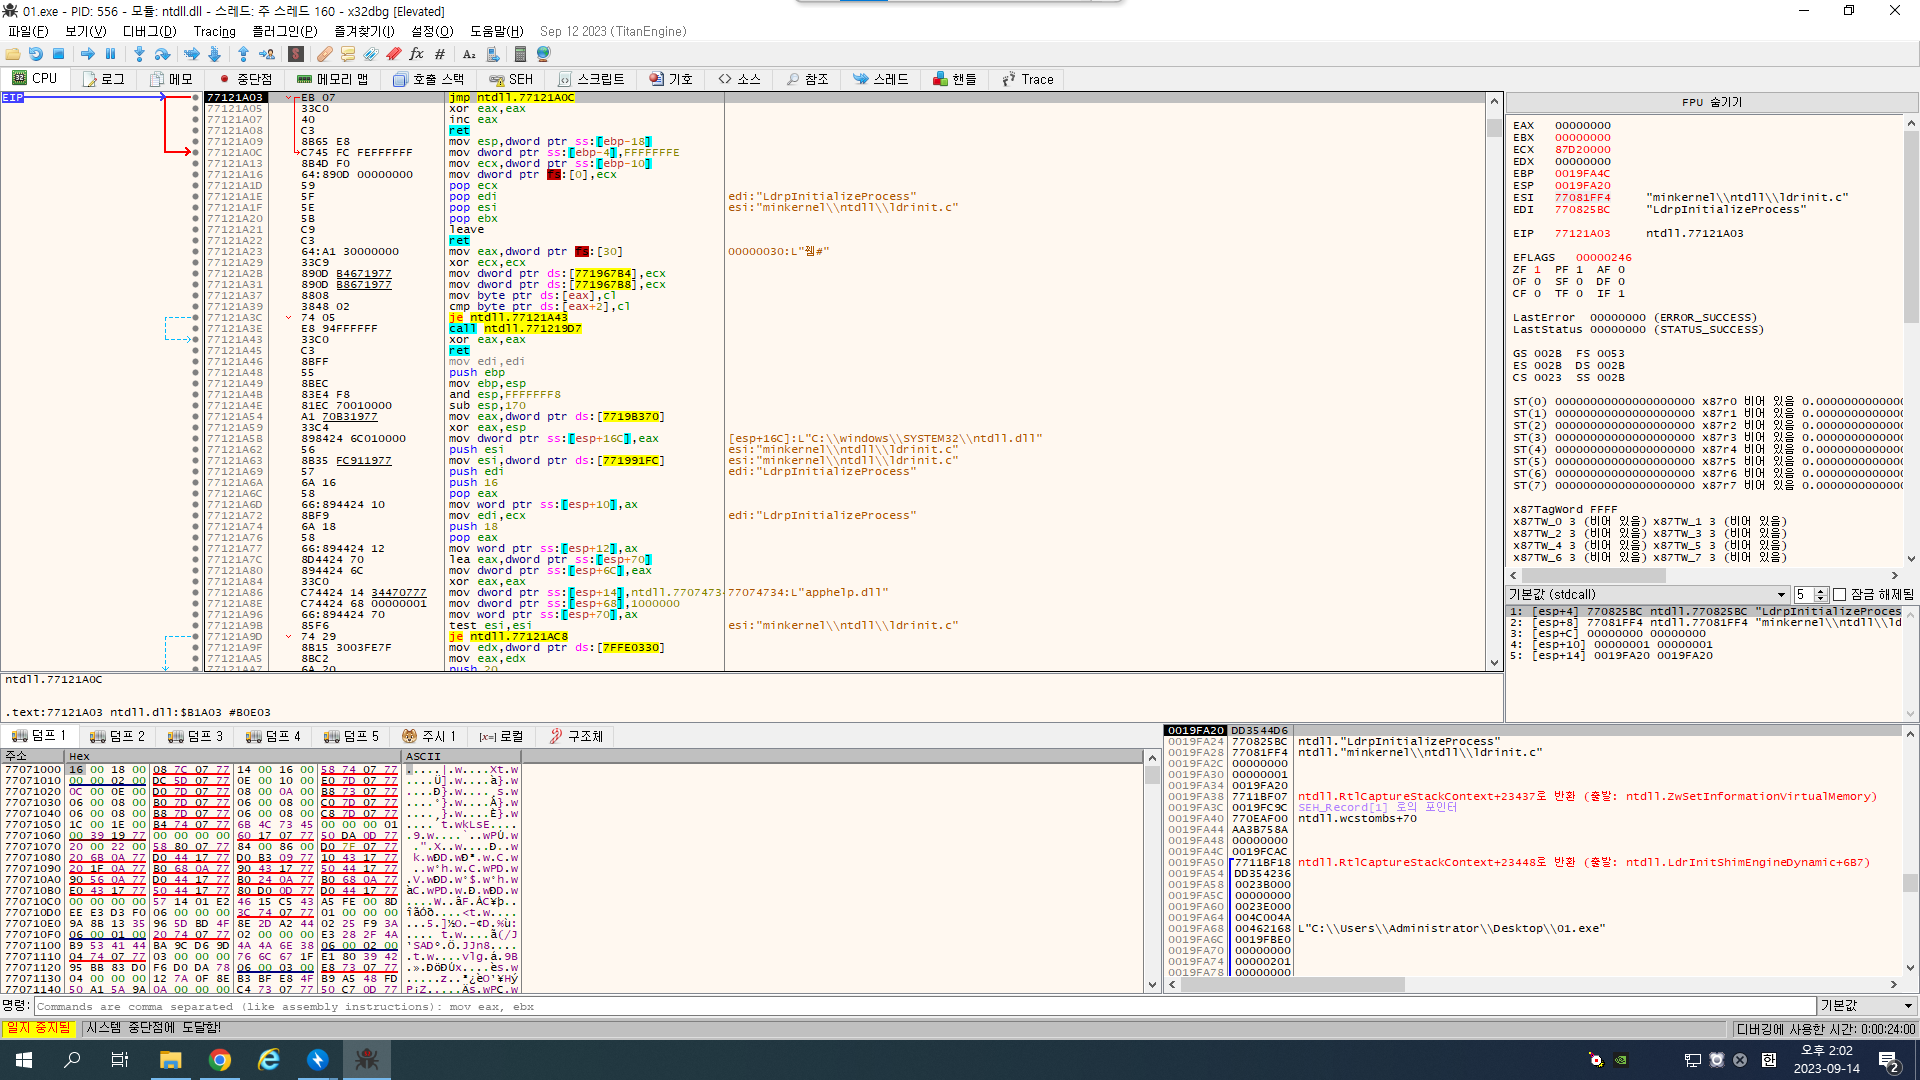Check the 잠금 해제됨 checkbox
Viewport: 1920px width, 1080px height.
pyautogui.click(x=1840, y=594)
